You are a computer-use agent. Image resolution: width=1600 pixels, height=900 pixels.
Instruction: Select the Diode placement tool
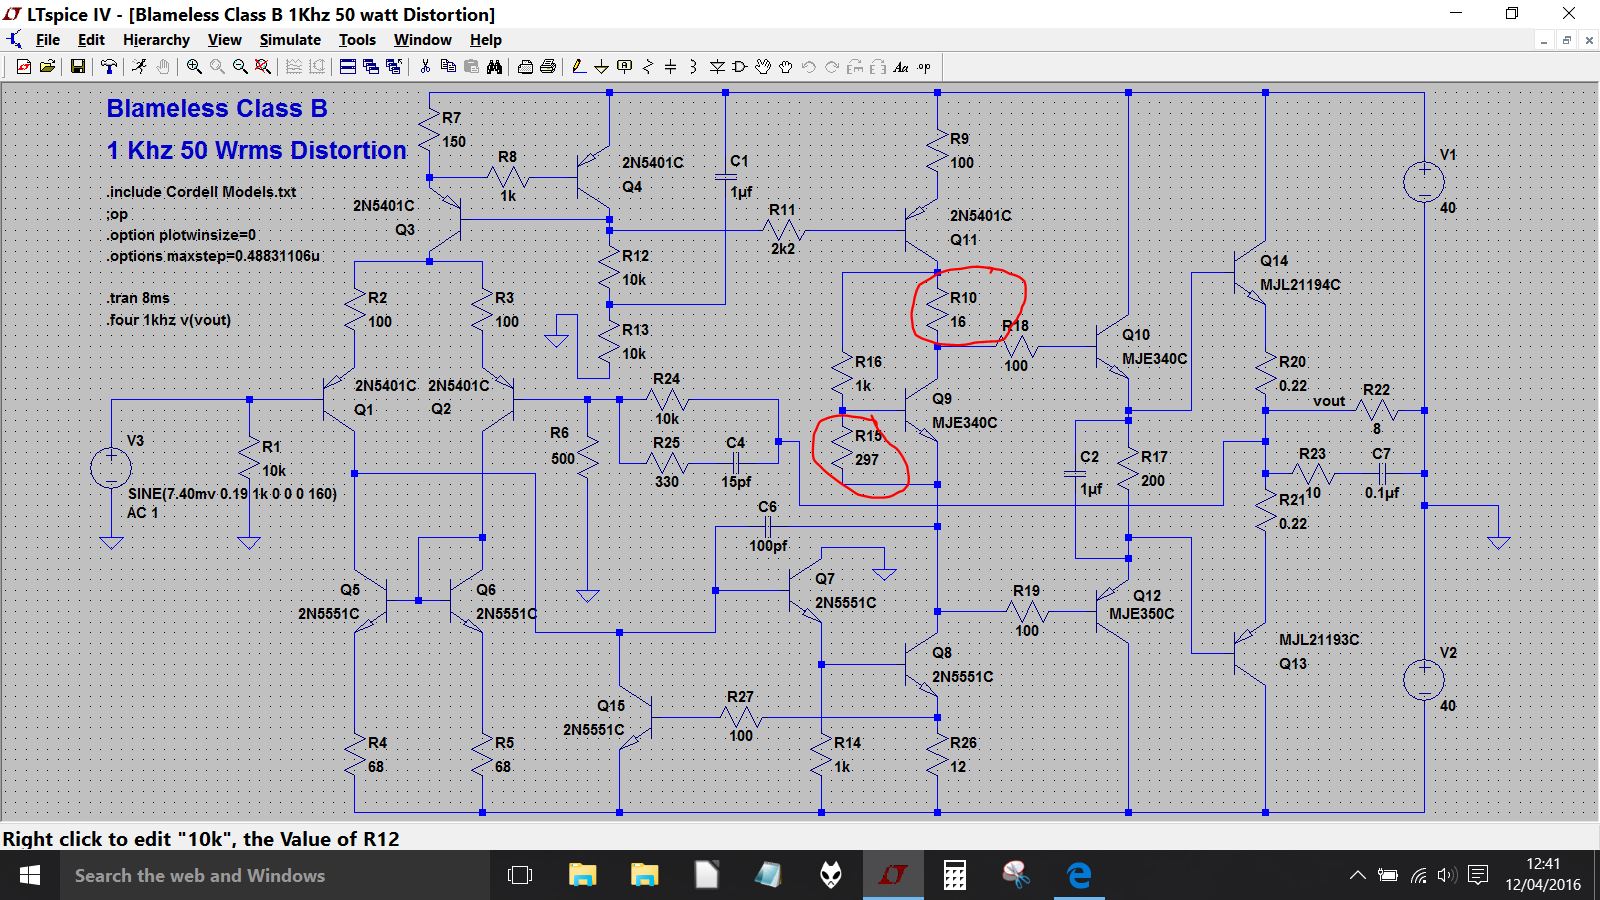(717, 67)
